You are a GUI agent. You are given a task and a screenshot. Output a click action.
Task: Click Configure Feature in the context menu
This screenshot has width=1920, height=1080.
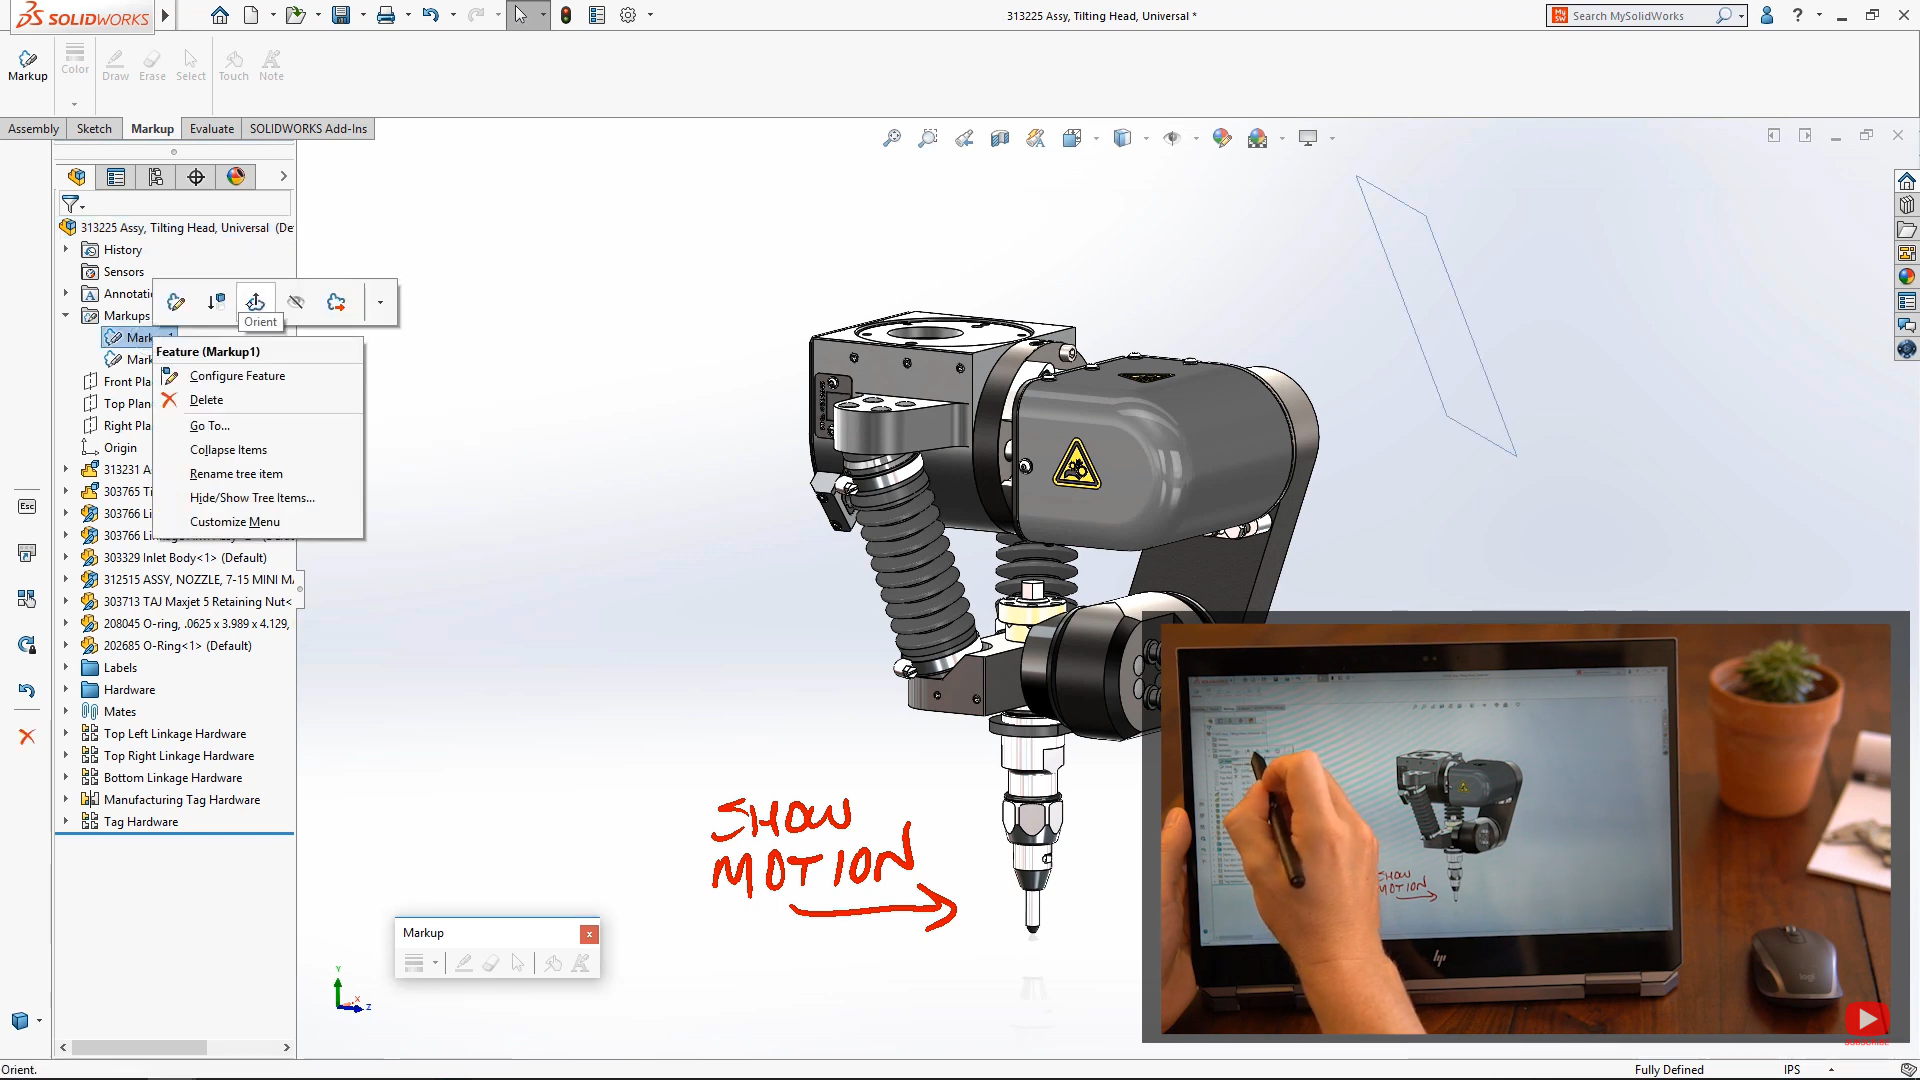(237, 375)
